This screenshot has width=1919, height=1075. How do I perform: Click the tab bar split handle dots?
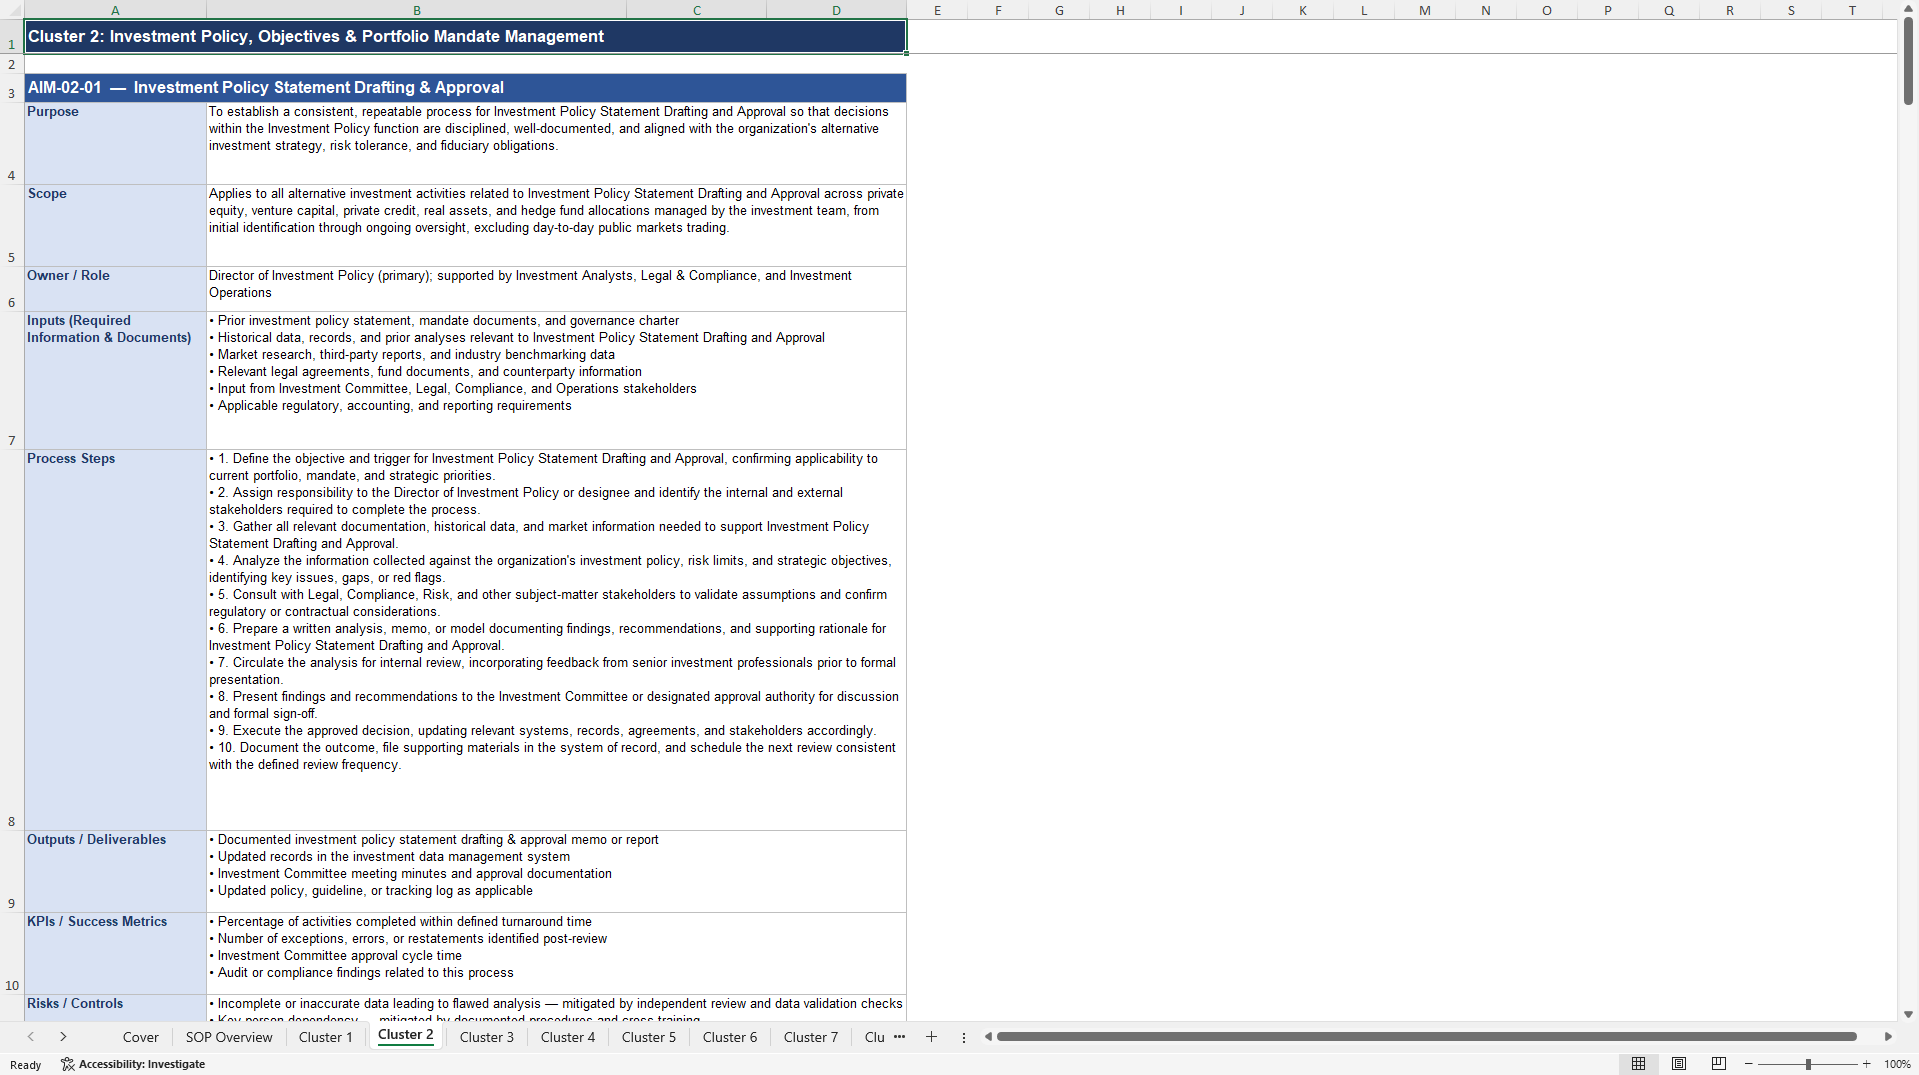pyautogui.click(x=964, y=1037)
